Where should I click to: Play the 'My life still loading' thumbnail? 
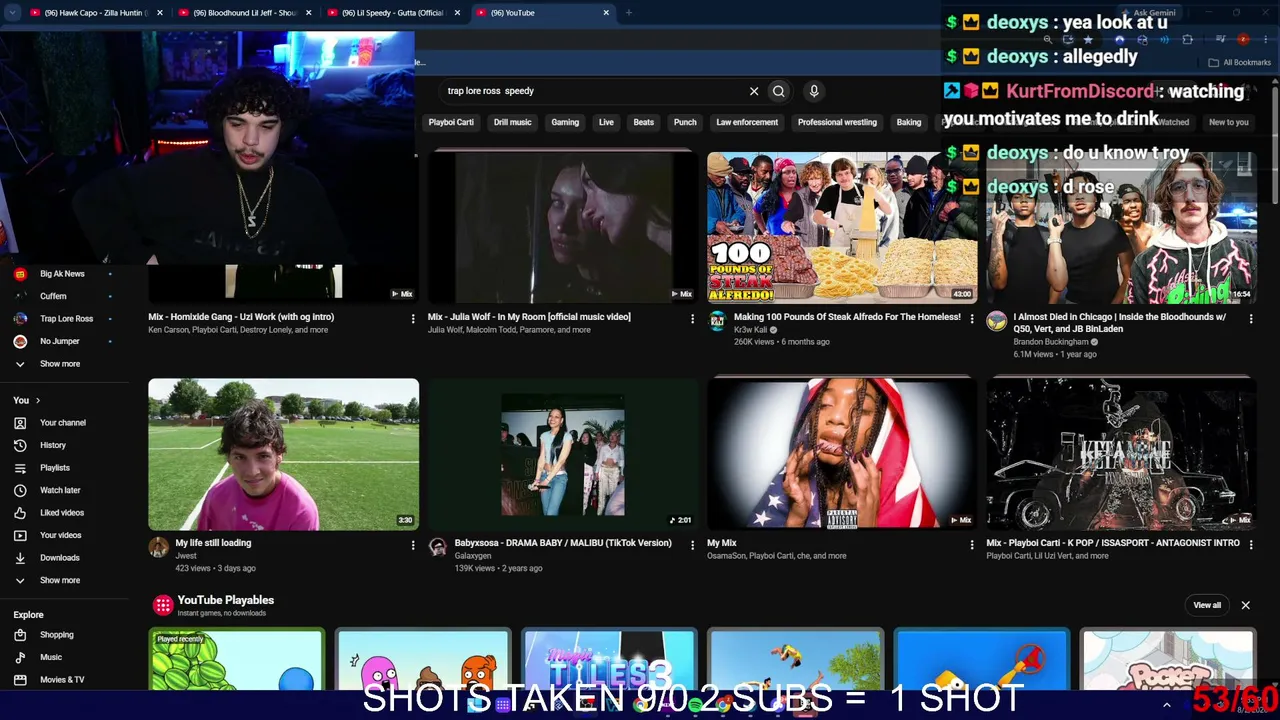[284, 454]
